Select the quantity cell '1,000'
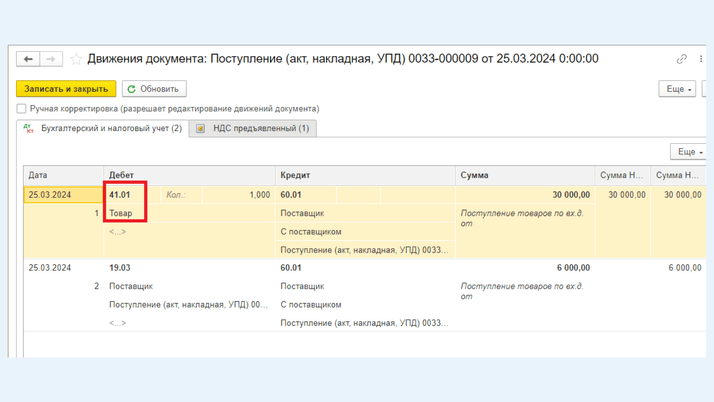The width and height of the screenshot is (714, 402). 239,195
